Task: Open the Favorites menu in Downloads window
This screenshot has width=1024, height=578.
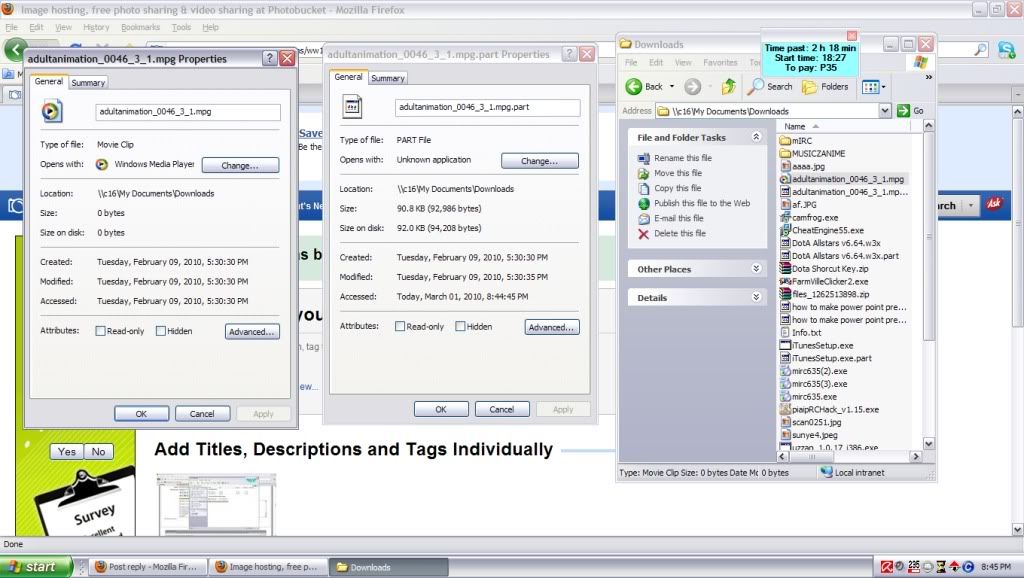Action: [720, 63]
